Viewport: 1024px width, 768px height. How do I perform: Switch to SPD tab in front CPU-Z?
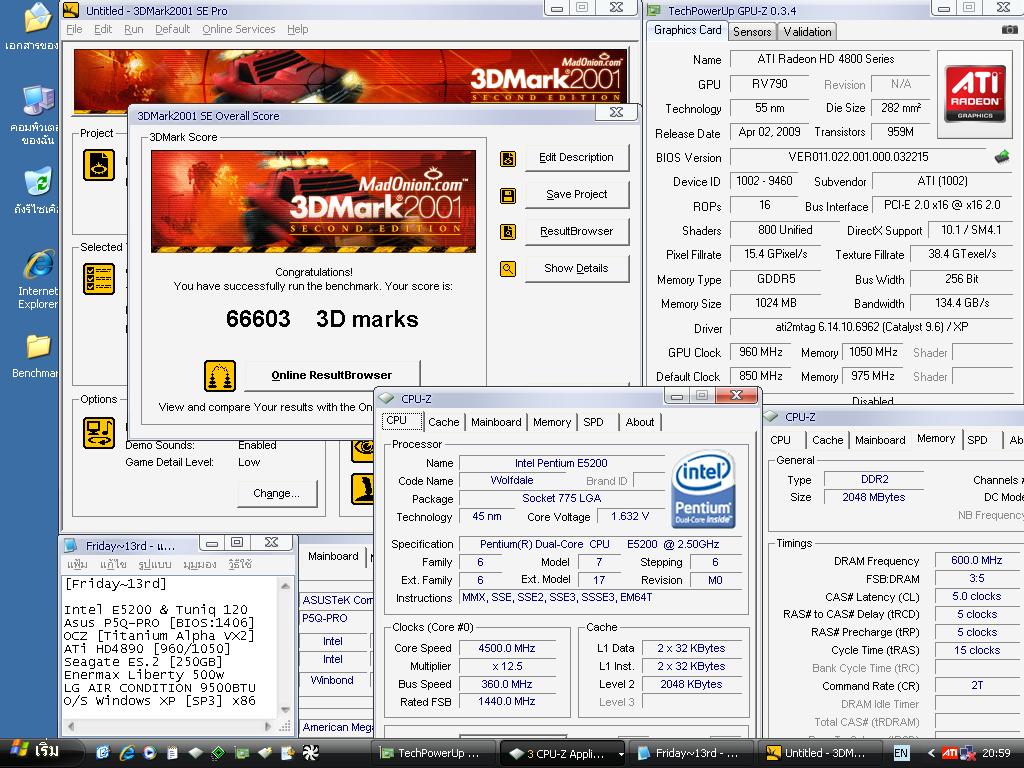point(594,423)
